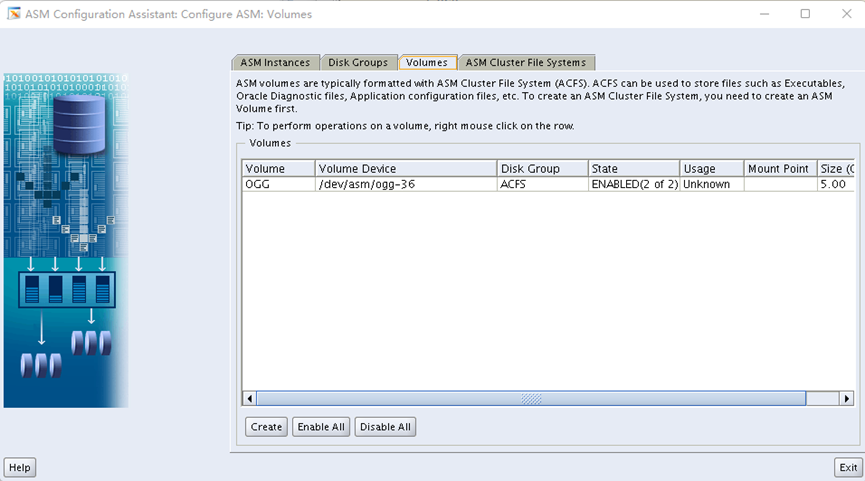This screenshot has width=865, height=481.
Task: Click the ACFS disk group cell
Action: 543,184
